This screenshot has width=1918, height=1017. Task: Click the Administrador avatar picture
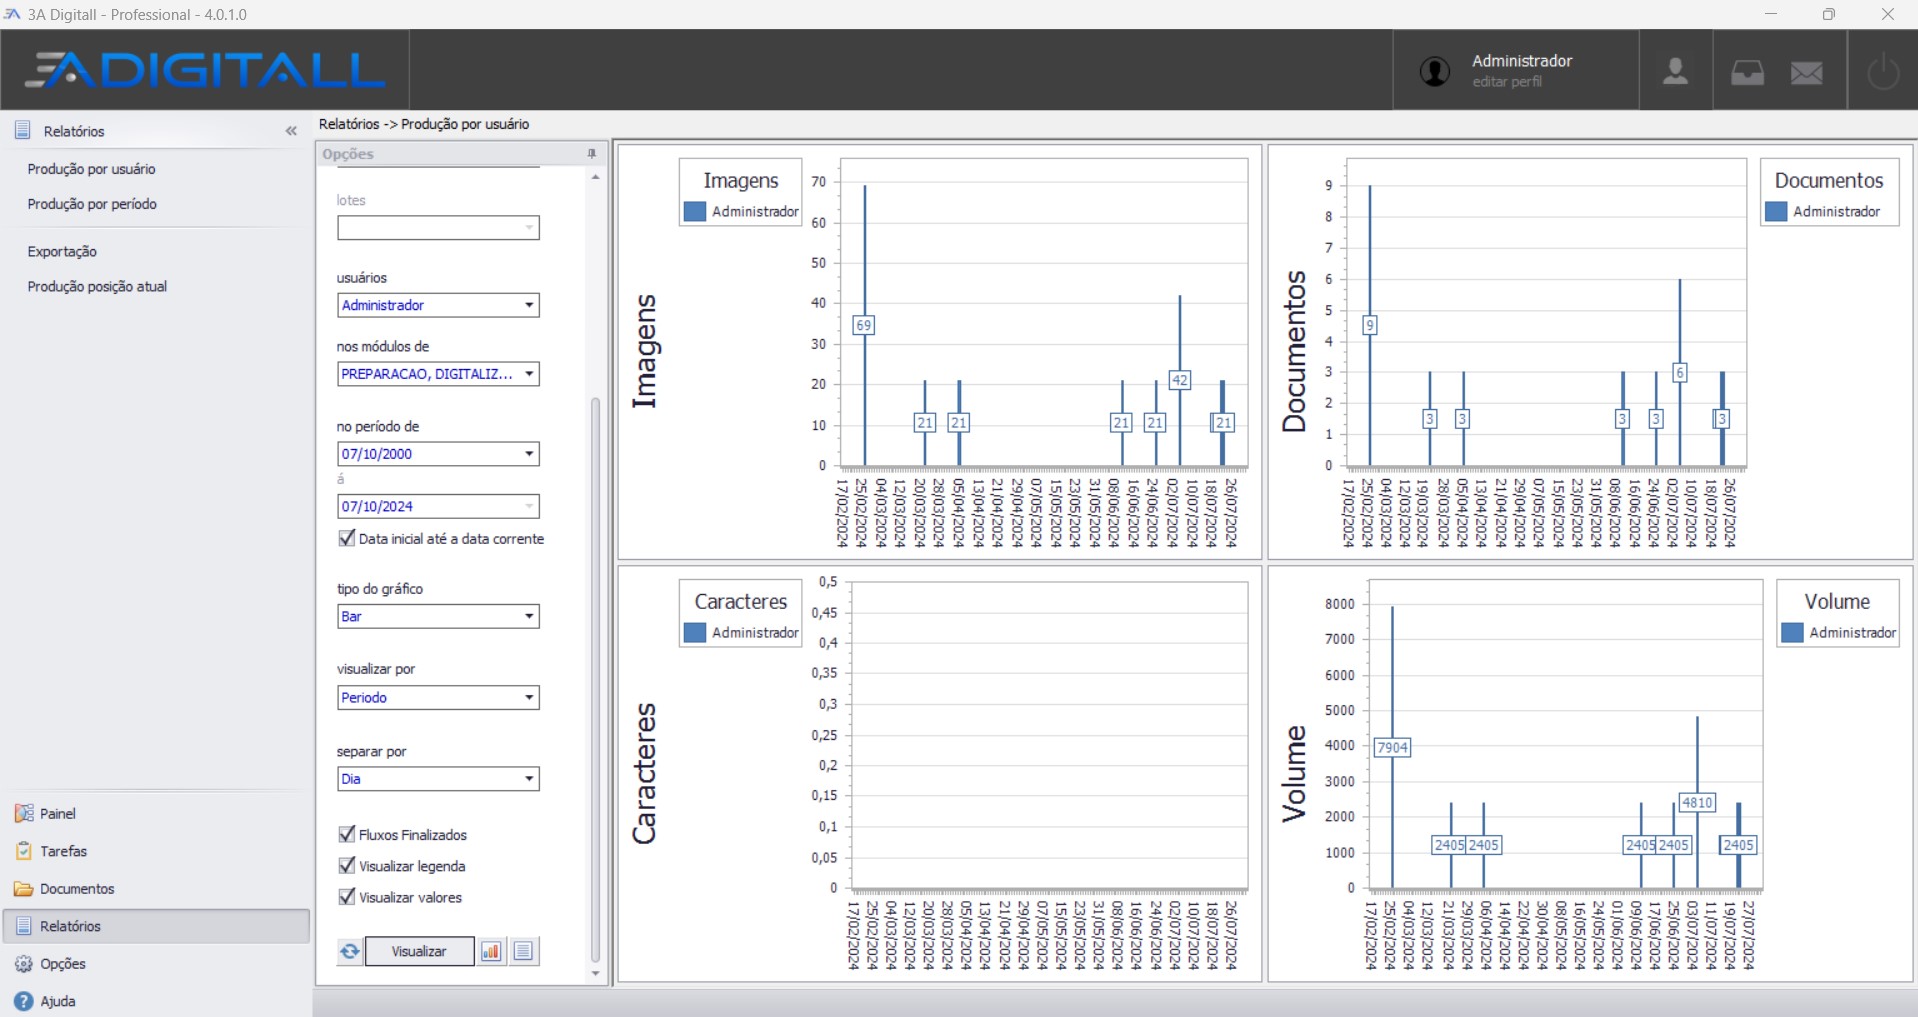1435,72
